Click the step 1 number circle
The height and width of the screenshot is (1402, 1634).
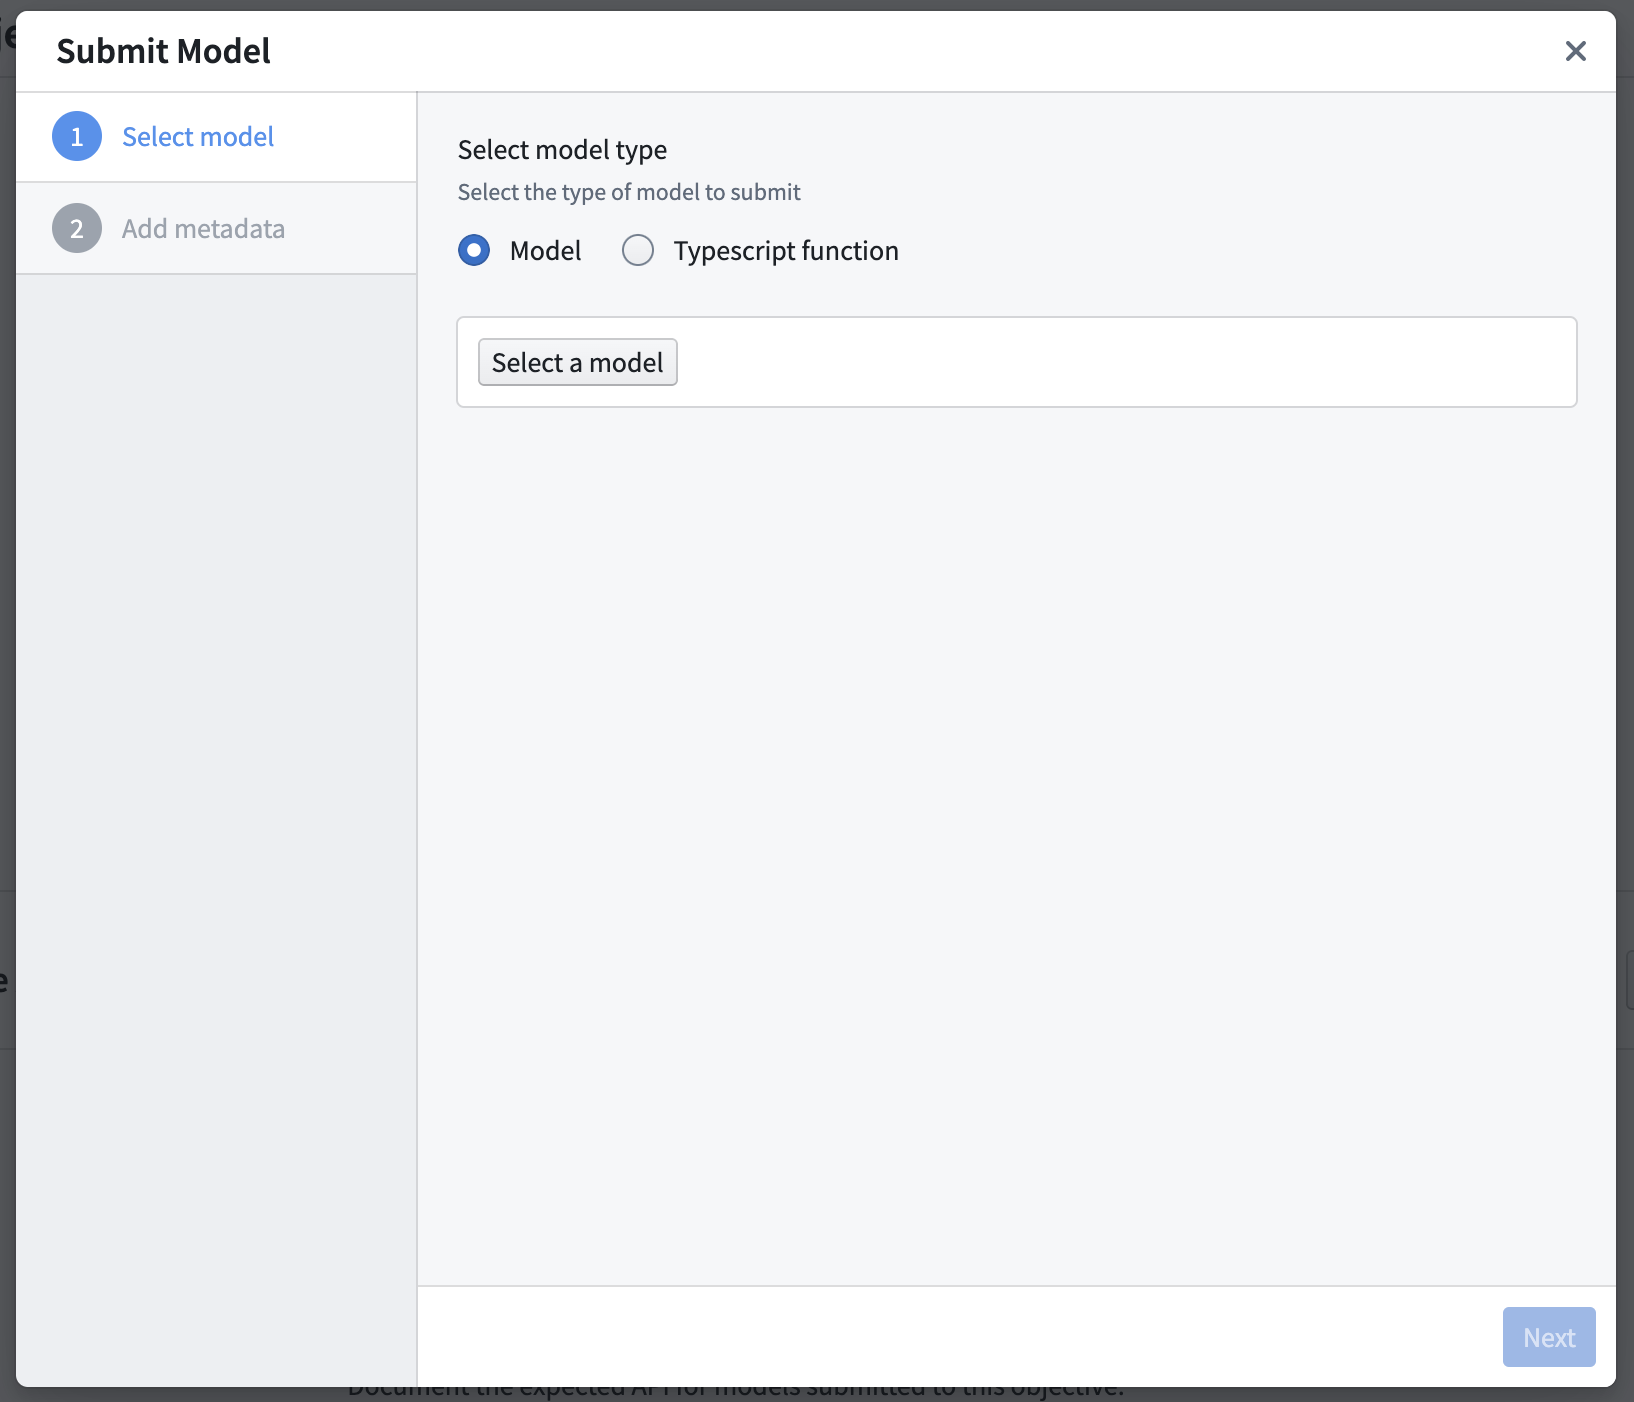click(x=77, y=137)
